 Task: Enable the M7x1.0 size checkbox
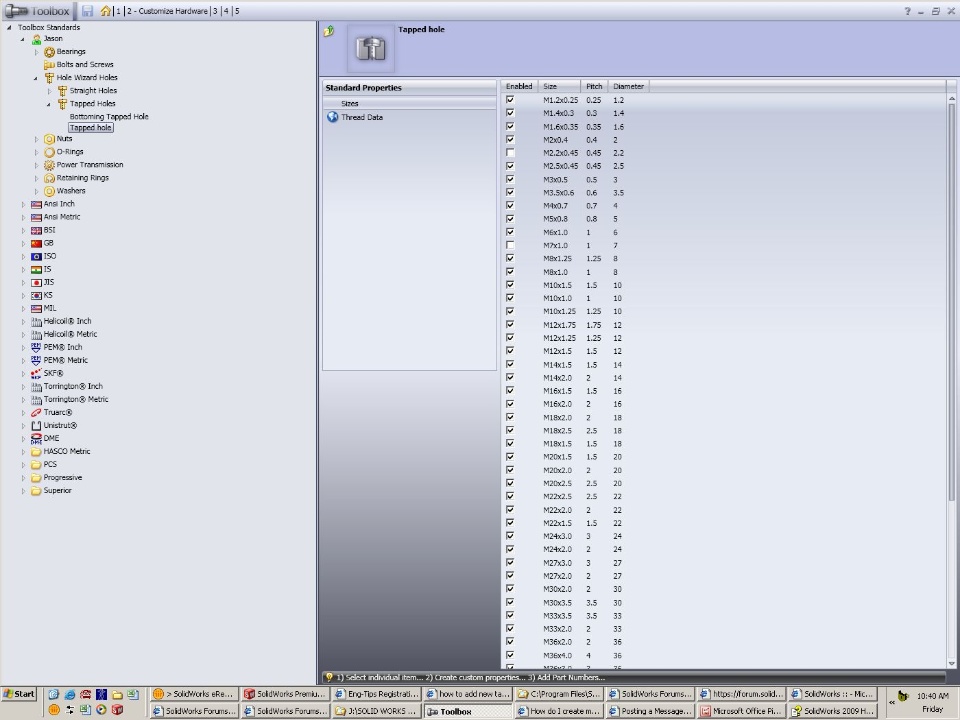[510, 245]
